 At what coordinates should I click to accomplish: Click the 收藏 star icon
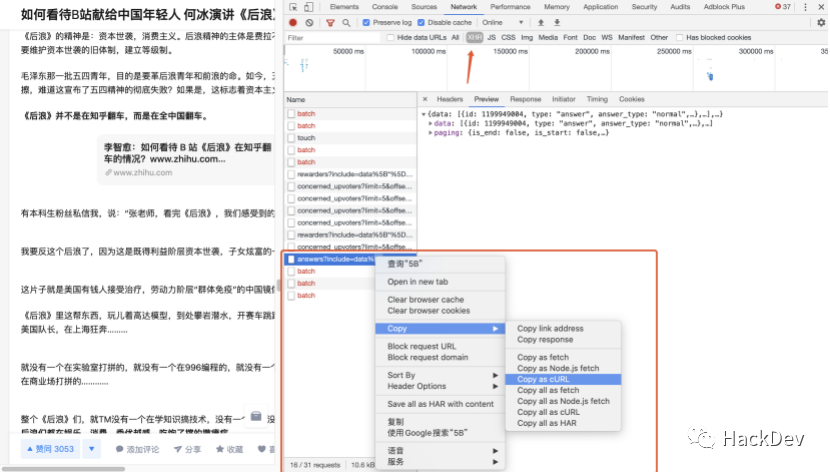click(220, 449)
